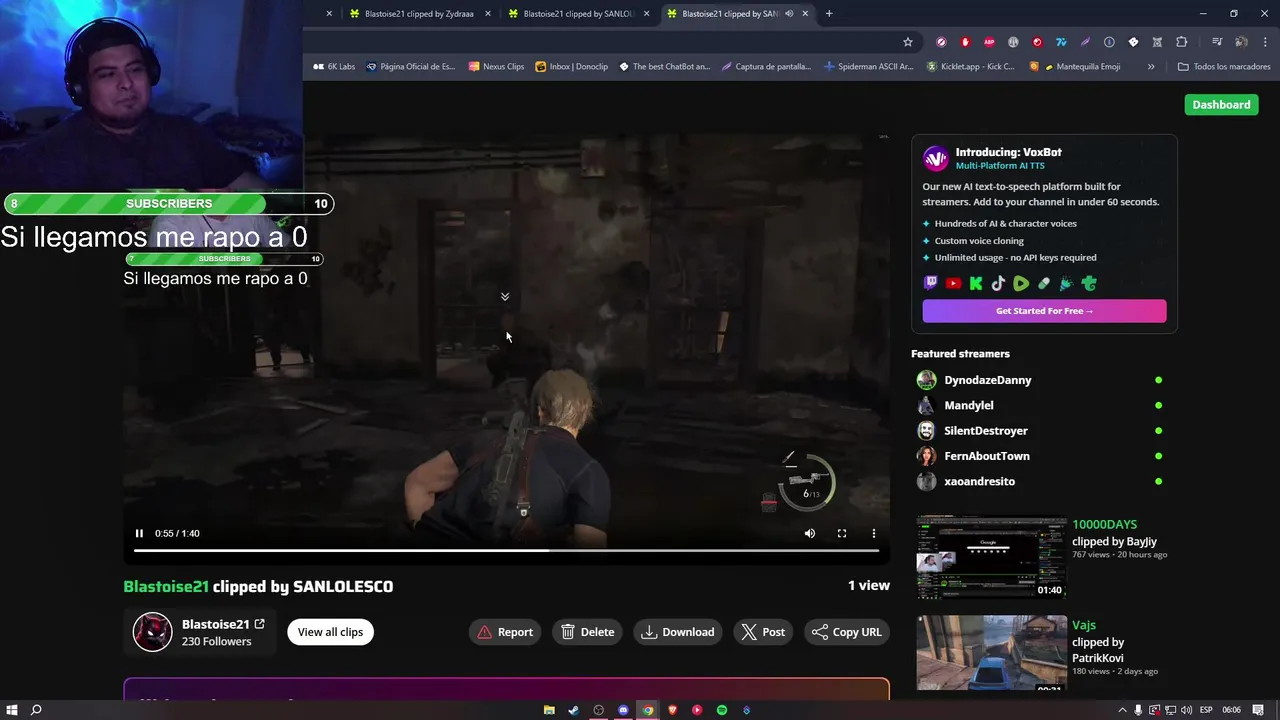Enter fullscreen on the video player
This screenshot has width=1280, height=720.
842,533
